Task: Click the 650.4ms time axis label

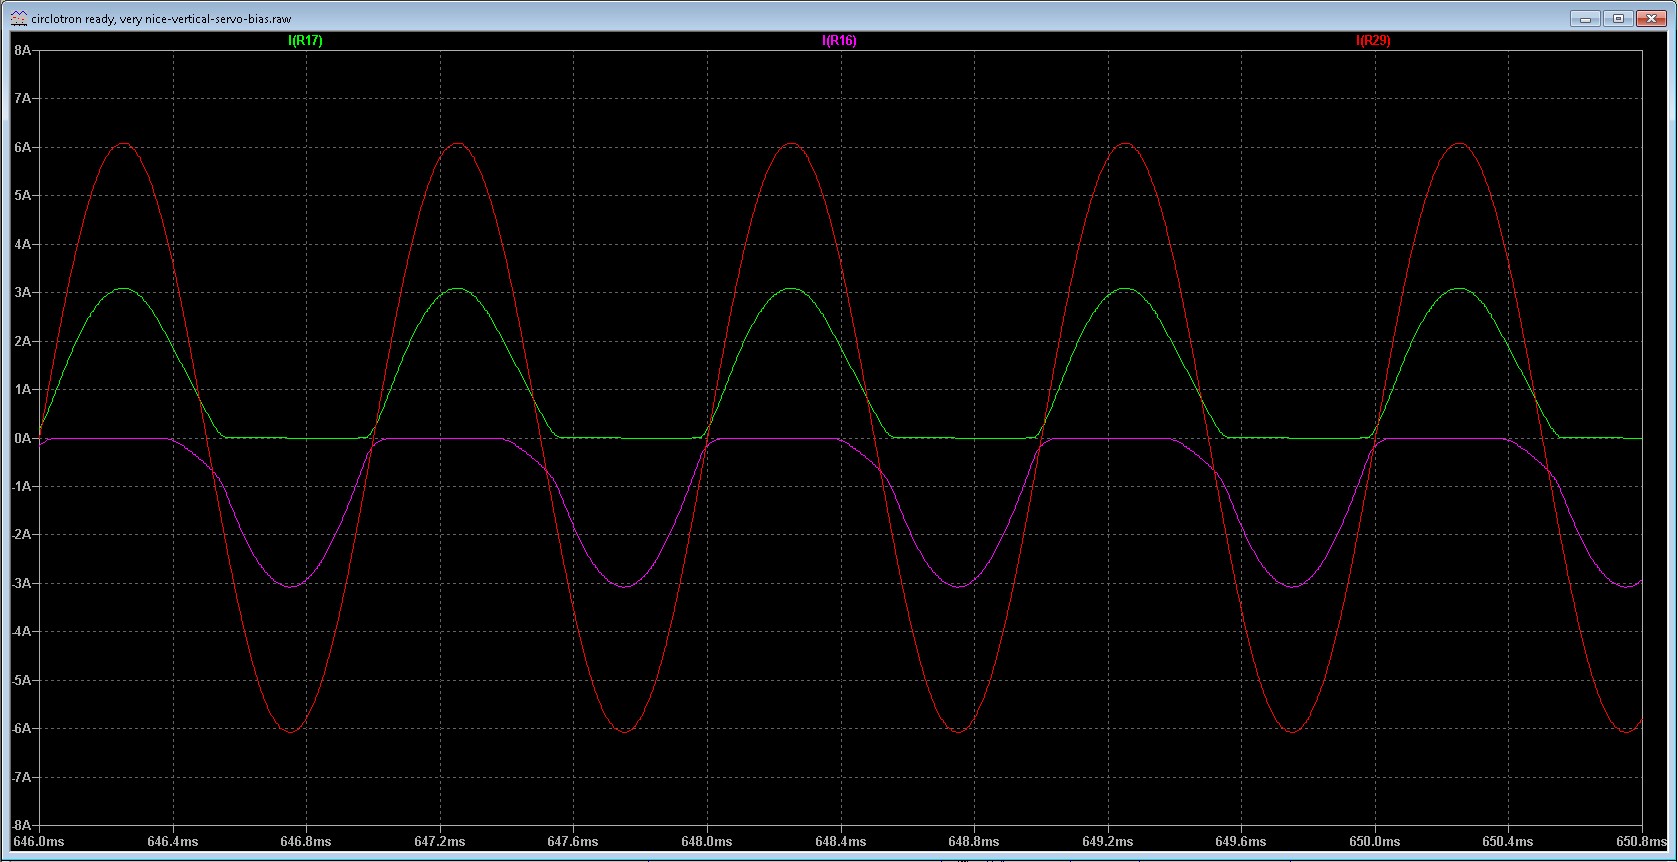Action: pyautogui.click(x=1508, y=842)
